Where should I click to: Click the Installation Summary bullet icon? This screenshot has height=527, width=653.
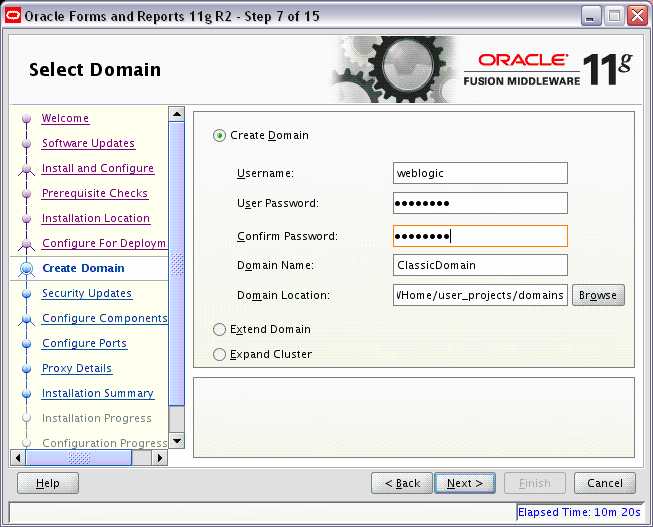coord(27,394)
